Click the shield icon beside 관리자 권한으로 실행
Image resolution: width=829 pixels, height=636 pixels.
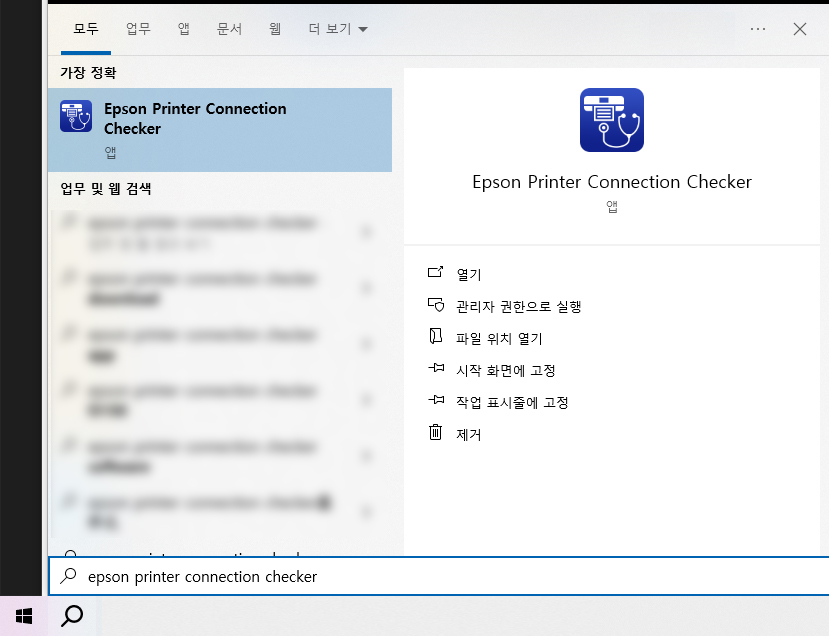click(437, 306)
